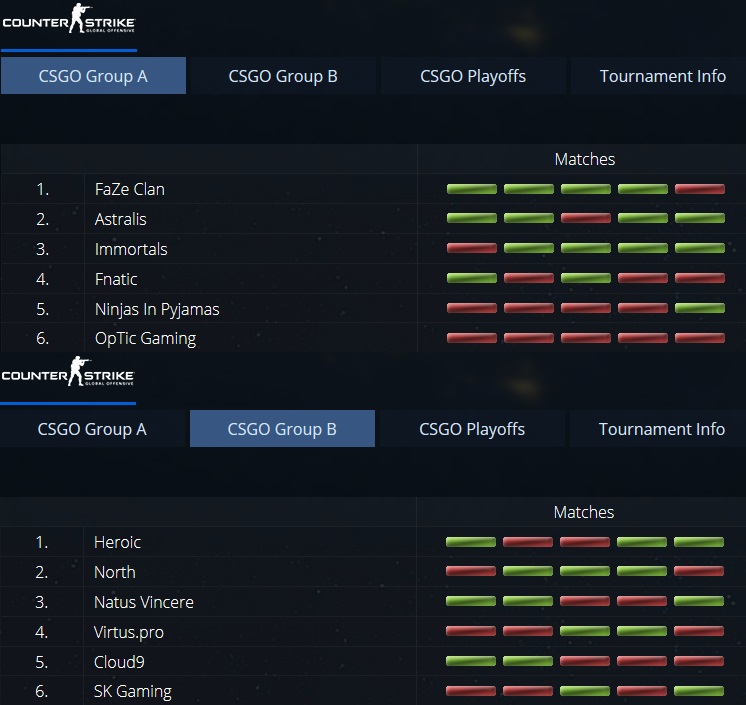Click rank number 6. beside SK Gaming
The image size is (746, 705).
42,691
